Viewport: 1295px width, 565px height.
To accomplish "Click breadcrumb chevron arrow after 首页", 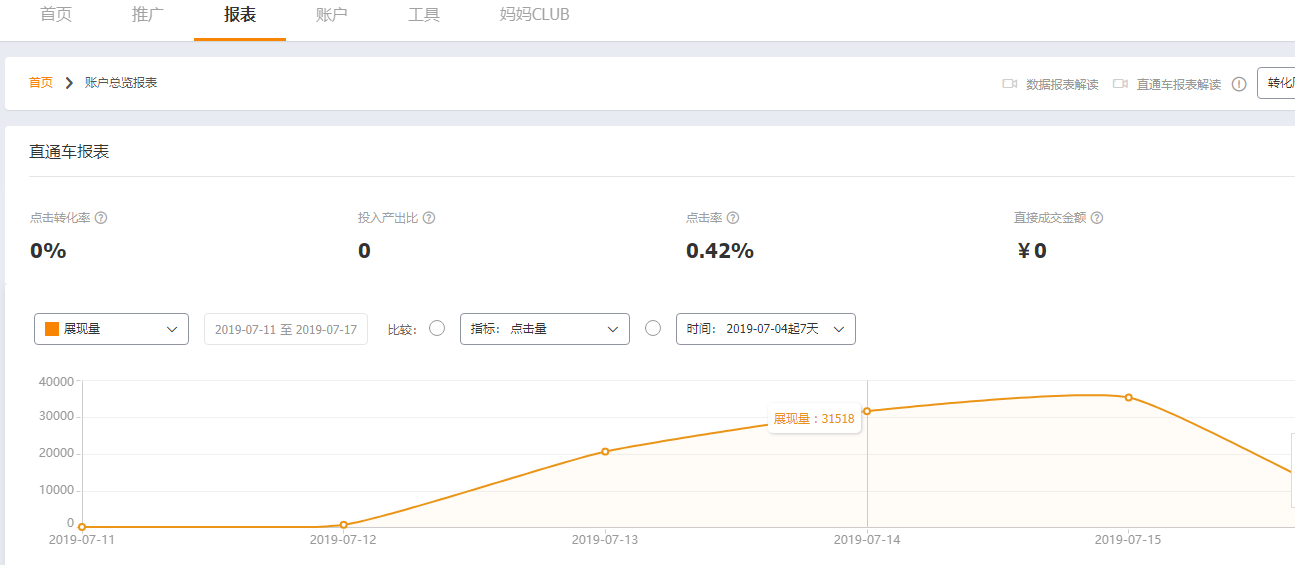I will [69, 83].
